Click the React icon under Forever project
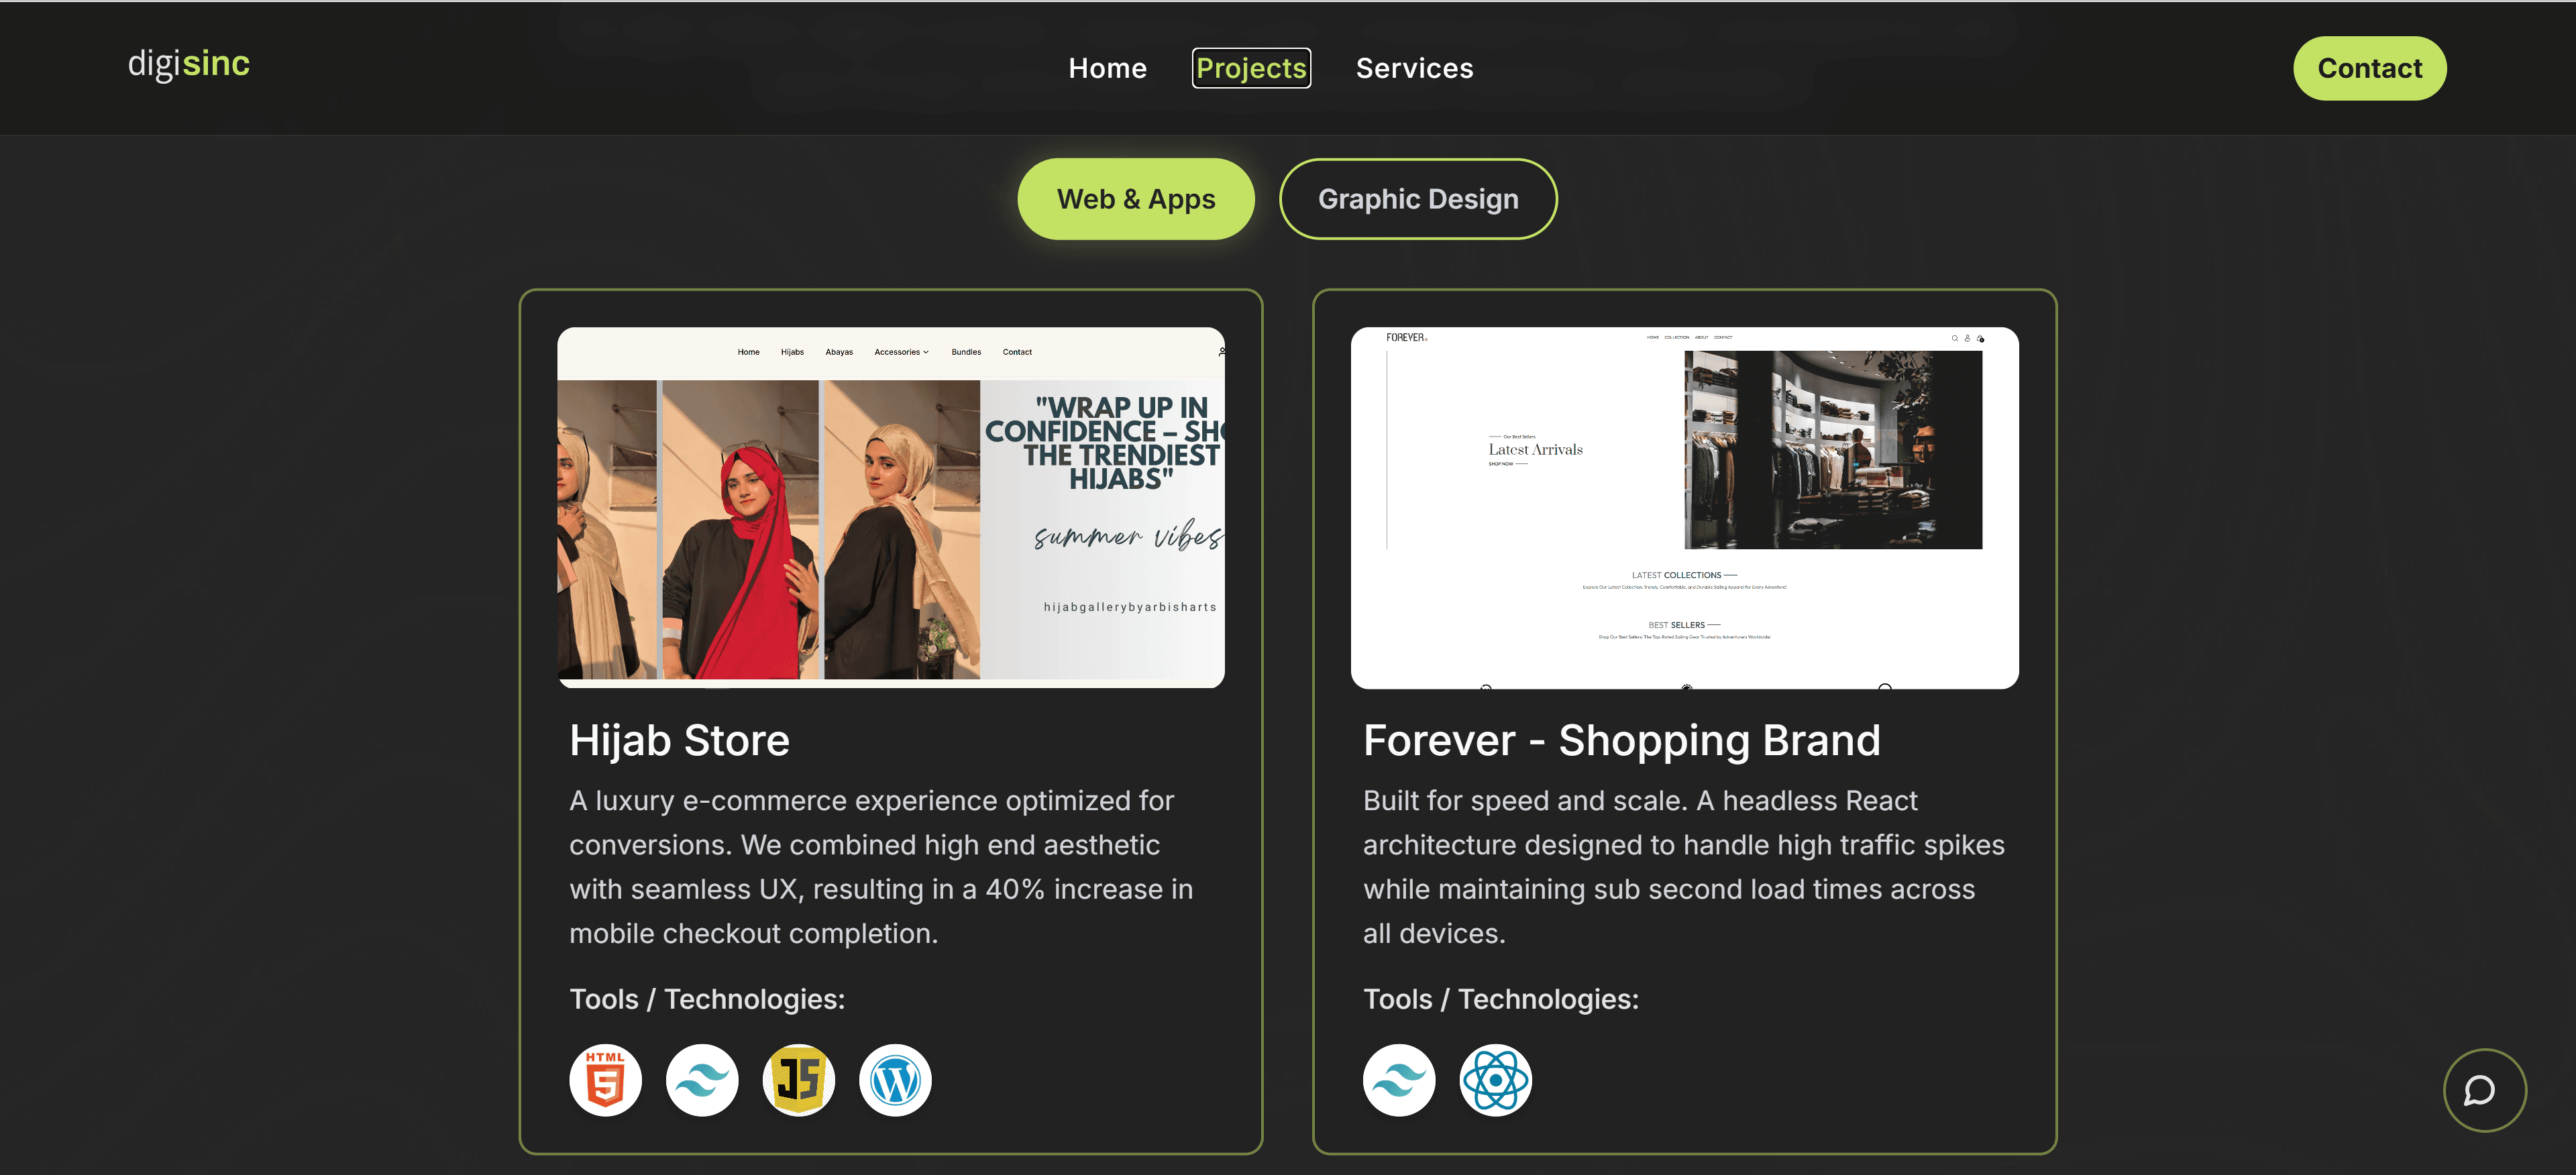 click(x=1495, y=1080)
